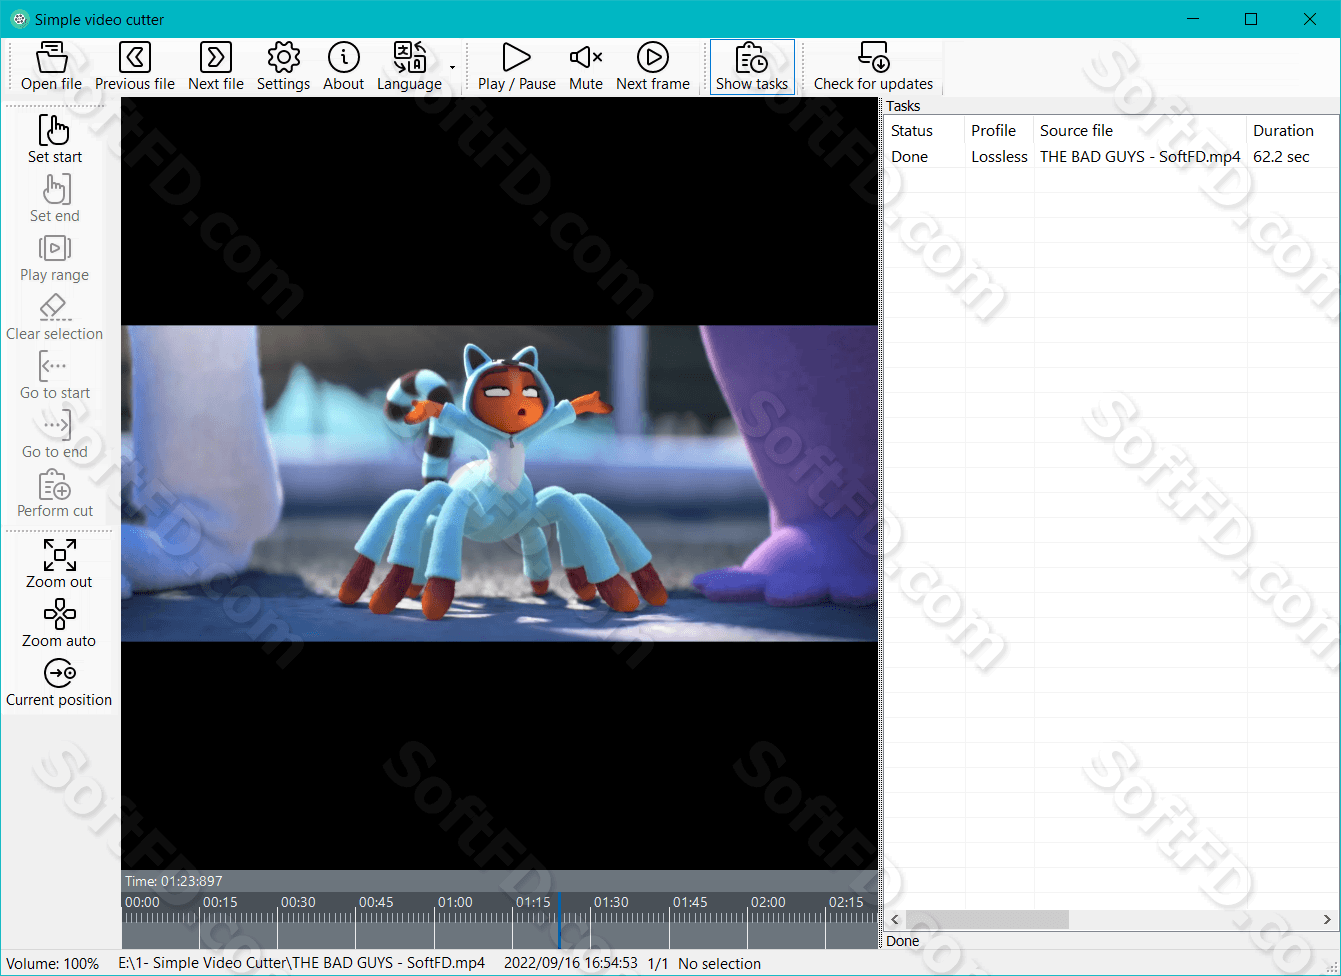This screenshot has height=976, width=1341.
Task: Toggle Play / Pause
Action: click(x=517, y=67)
